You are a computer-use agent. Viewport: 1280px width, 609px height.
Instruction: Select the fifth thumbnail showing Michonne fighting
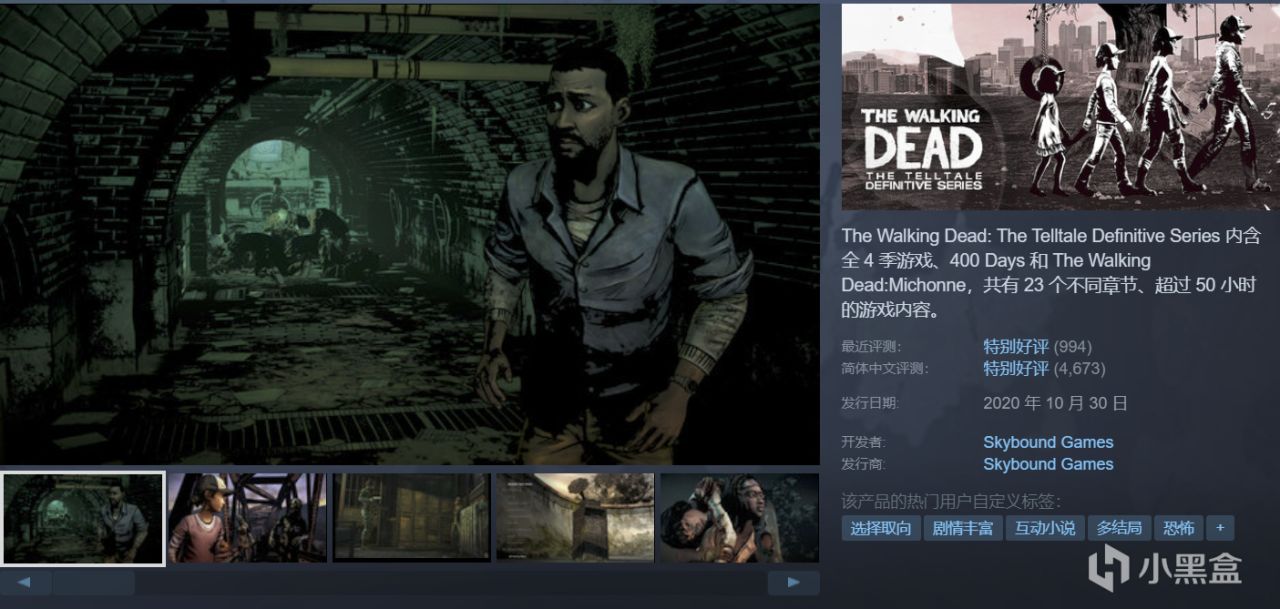pos(739,518)
